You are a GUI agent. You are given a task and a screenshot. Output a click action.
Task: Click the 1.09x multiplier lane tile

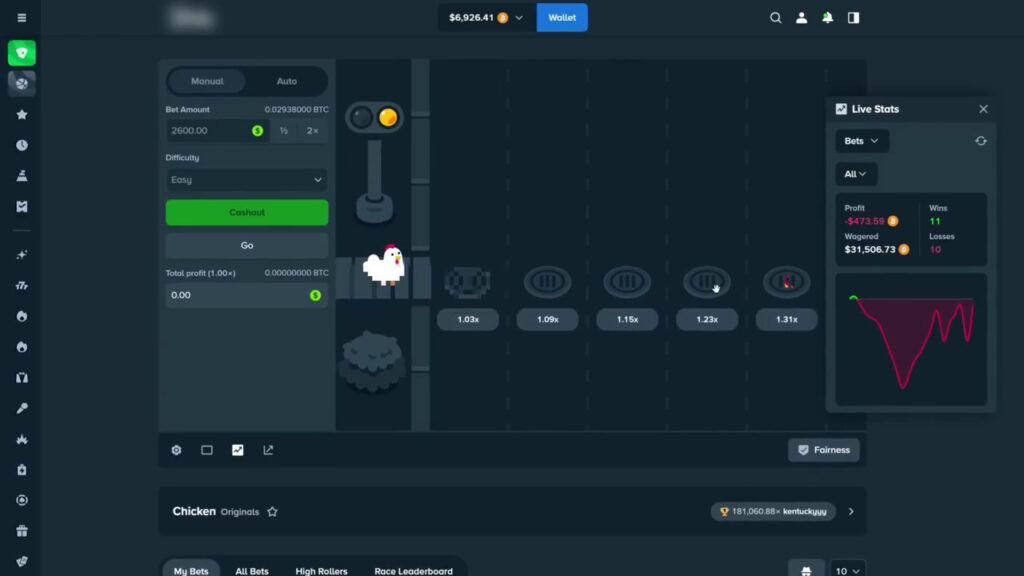coord(547,319)
